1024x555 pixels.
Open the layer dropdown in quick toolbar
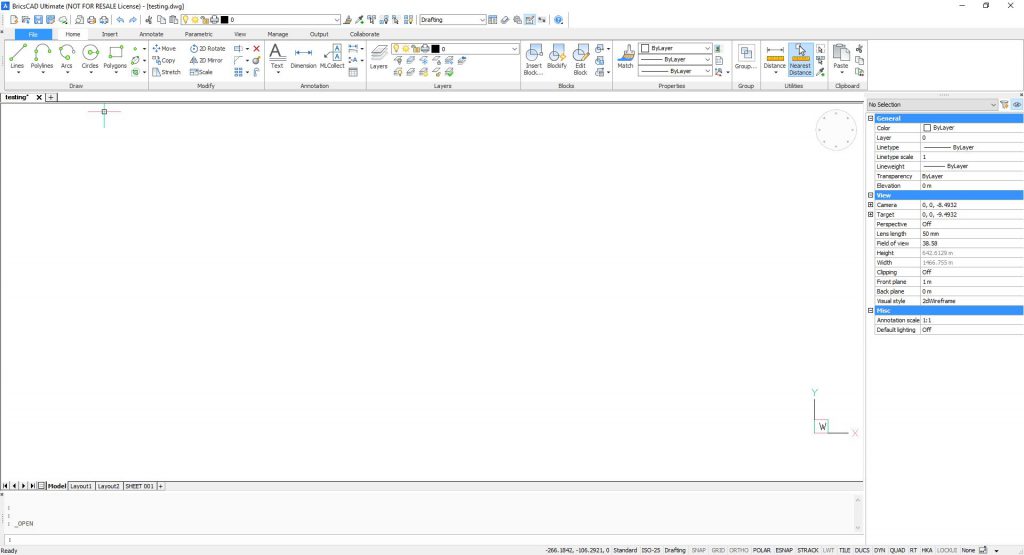[337, 20]
